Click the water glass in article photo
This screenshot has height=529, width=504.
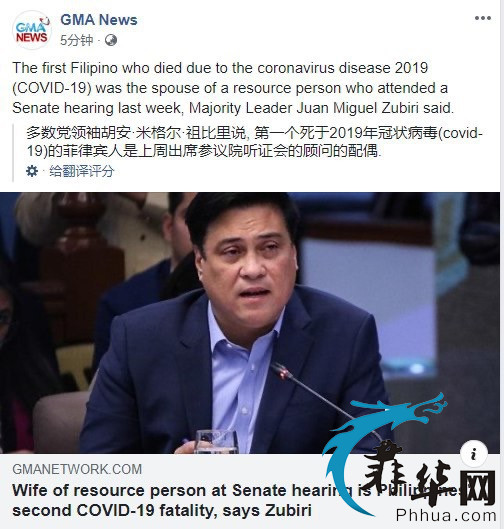coord(216,441)
